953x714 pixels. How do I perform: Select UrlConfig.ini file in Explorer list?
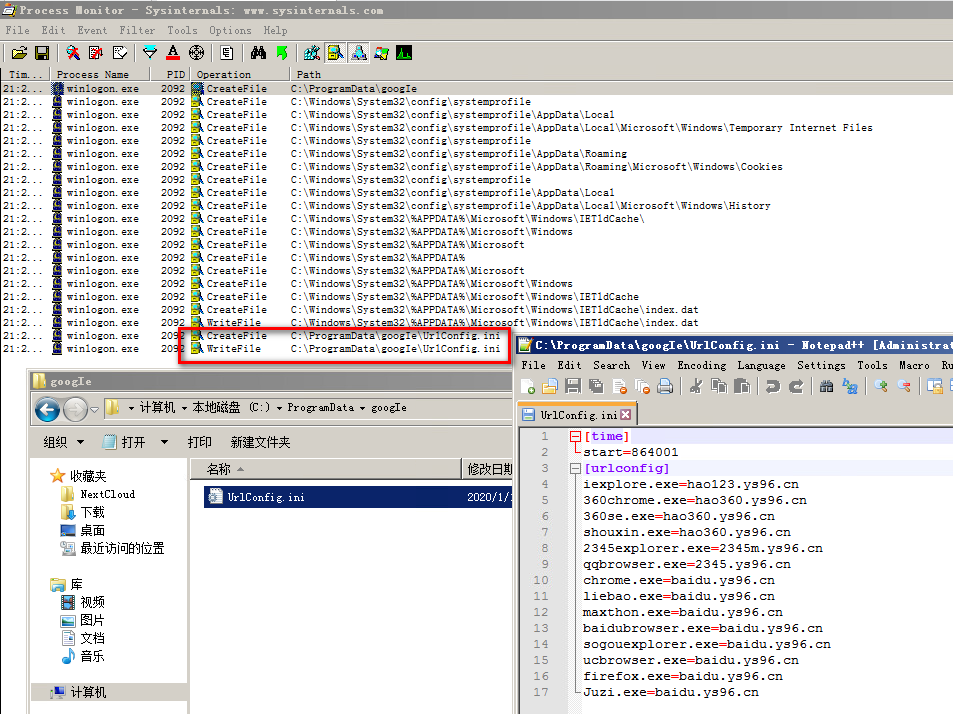[358, 497]
